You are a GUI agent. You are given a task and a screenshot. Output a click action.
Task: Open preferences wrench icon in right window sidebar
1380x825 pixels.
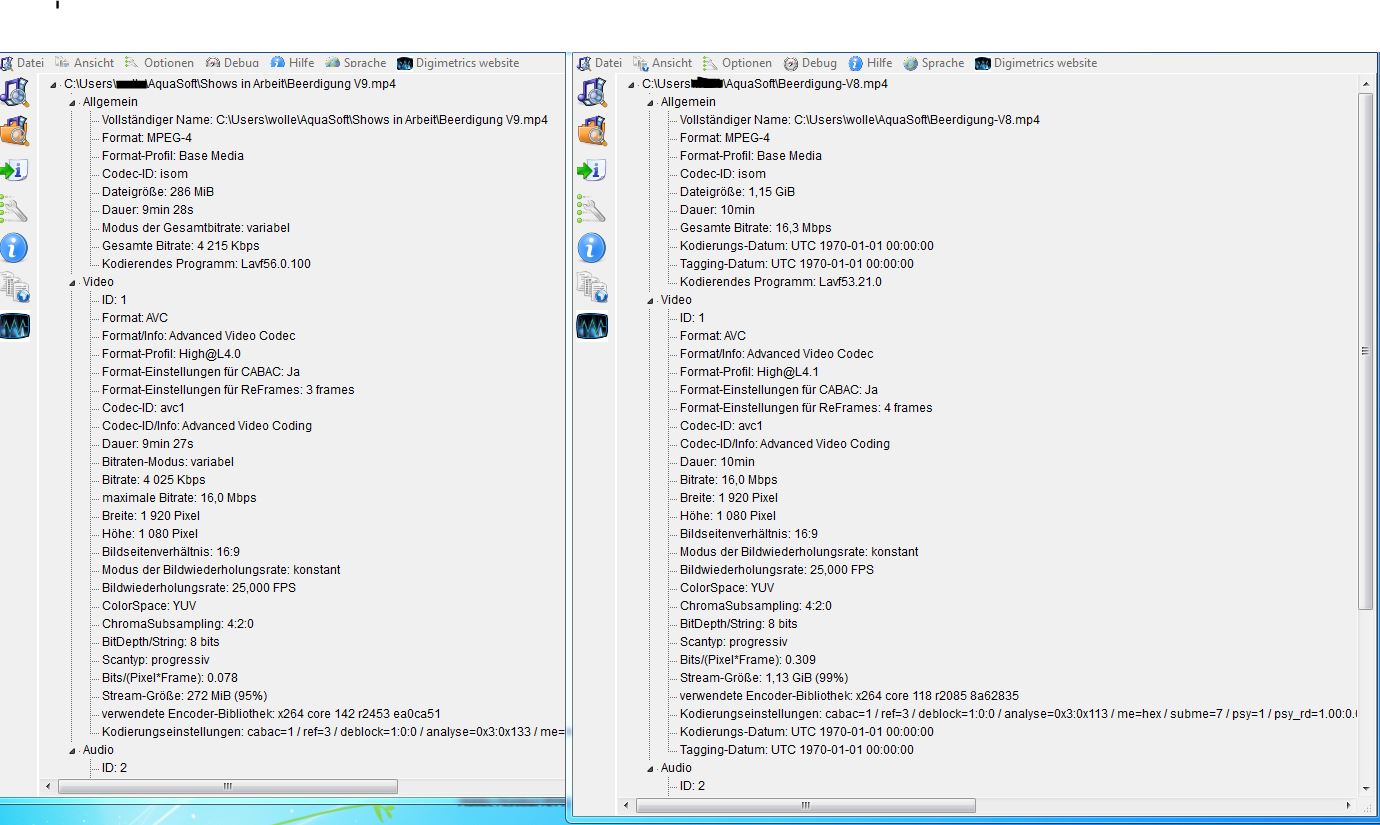592,209
